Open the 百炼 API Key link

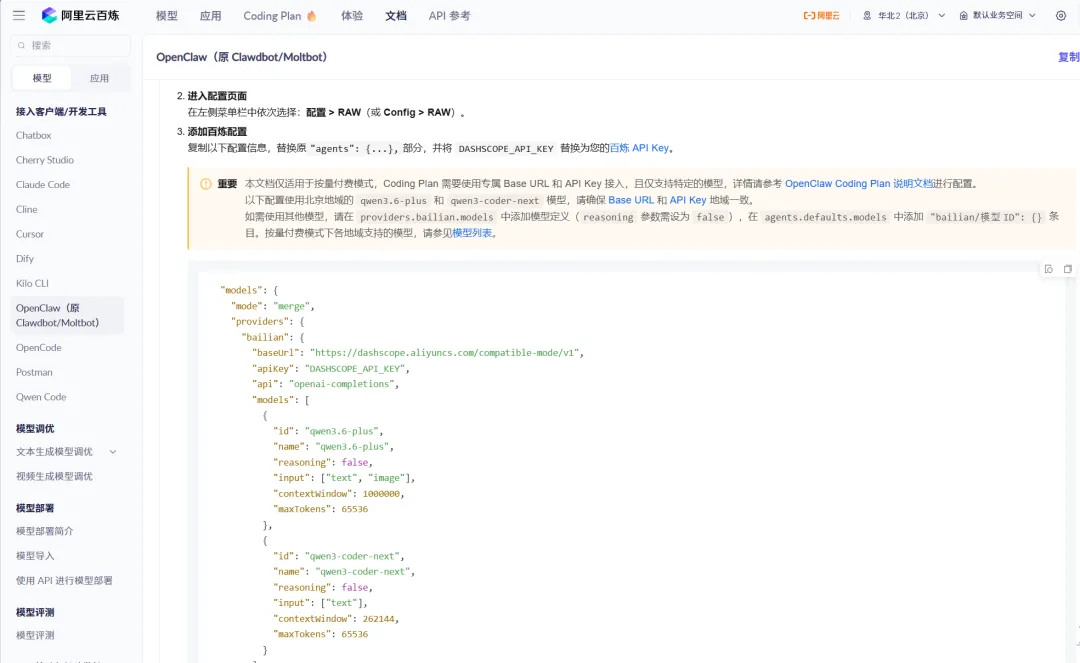pos(639,148)
